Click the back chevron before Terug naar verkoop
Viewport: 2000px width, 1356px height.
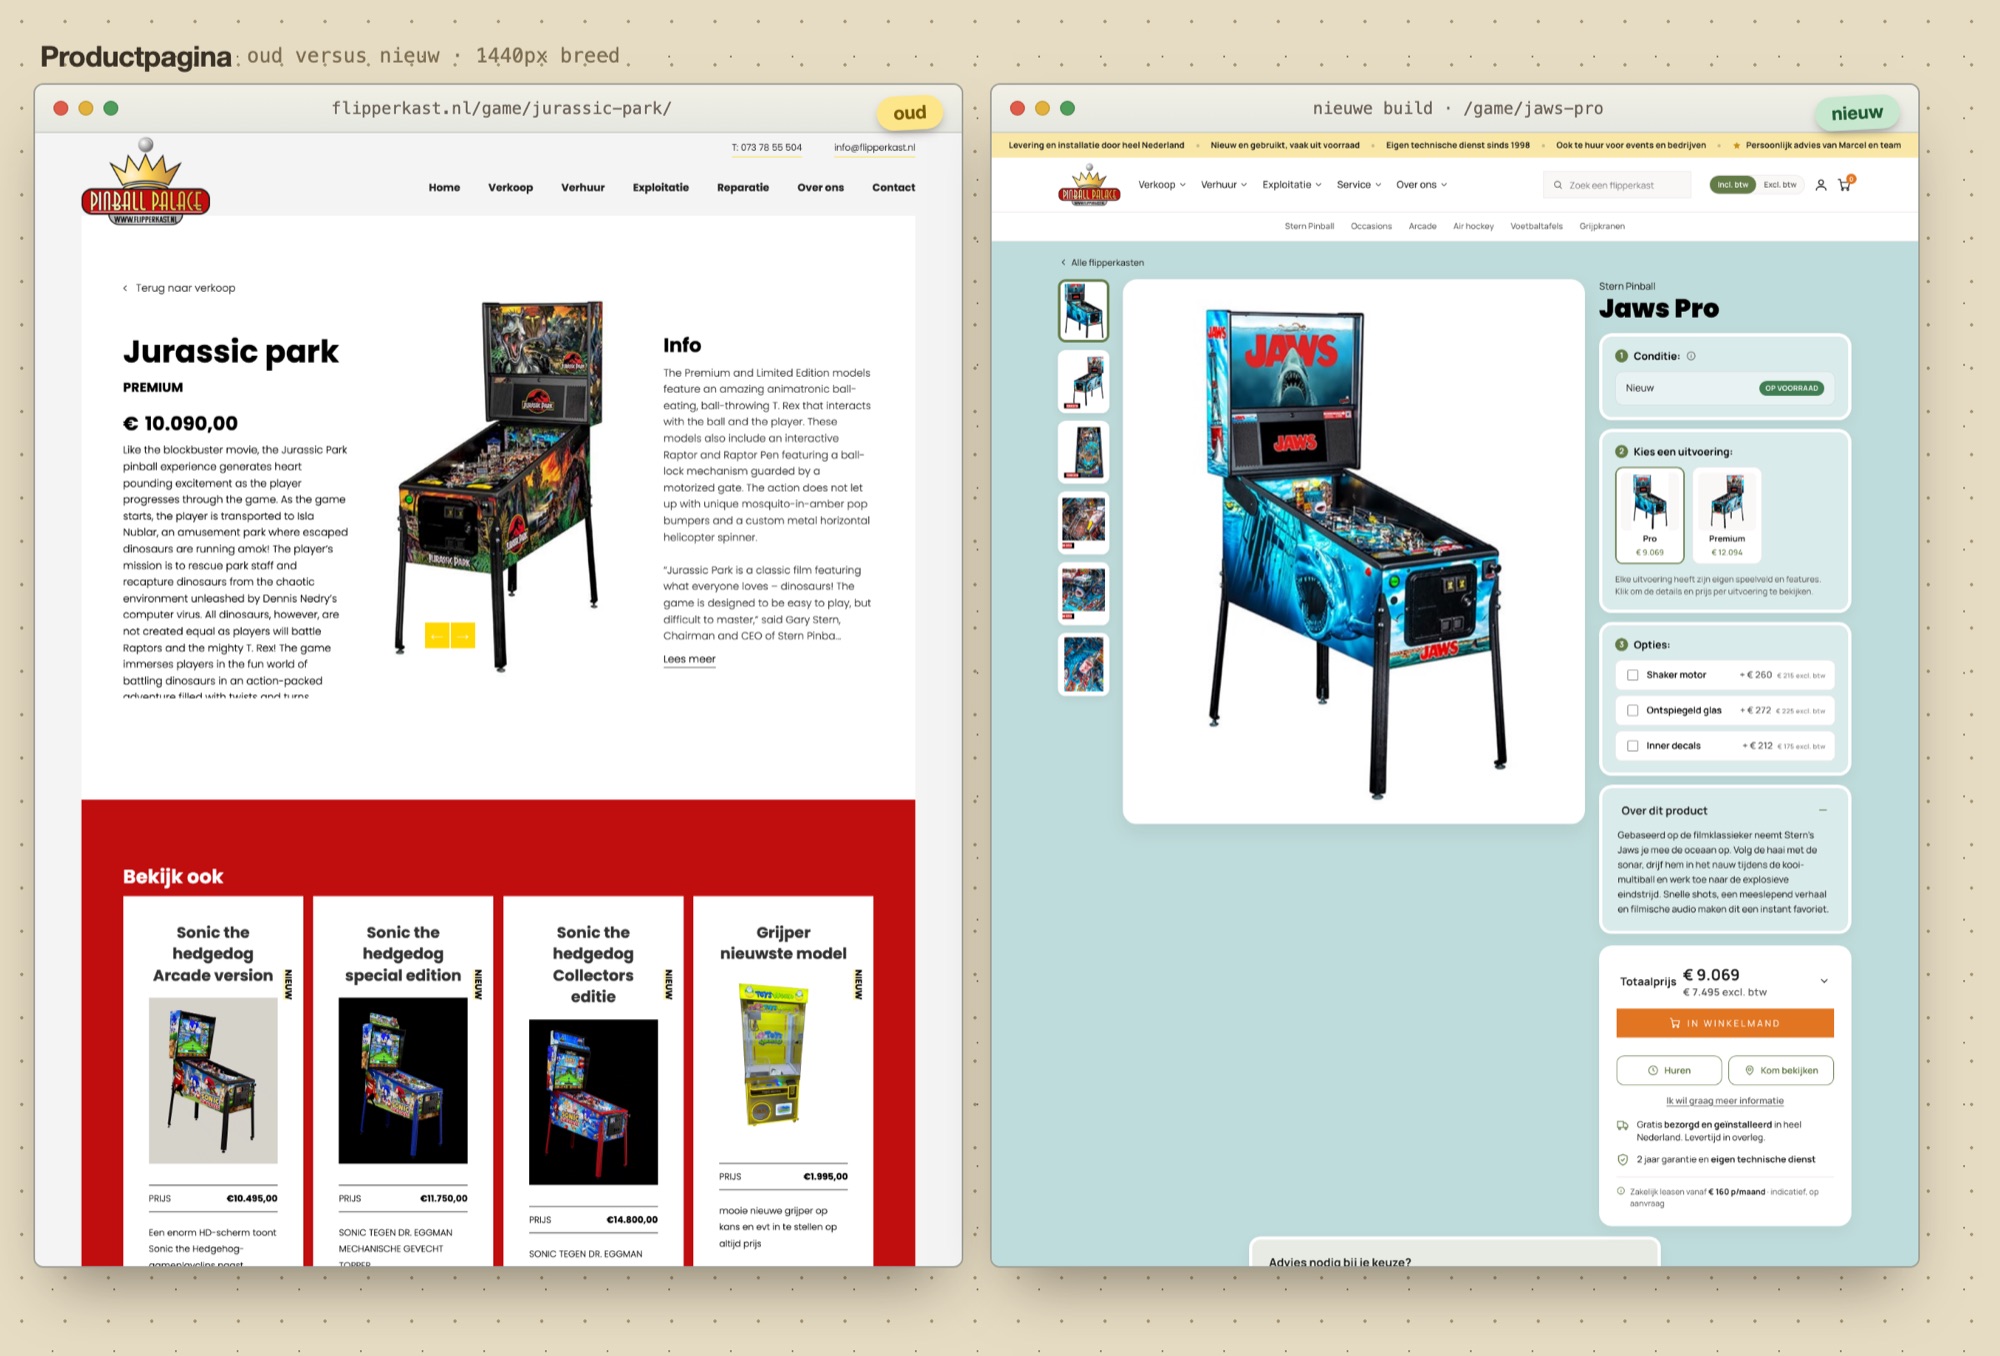tap(125, 288)
